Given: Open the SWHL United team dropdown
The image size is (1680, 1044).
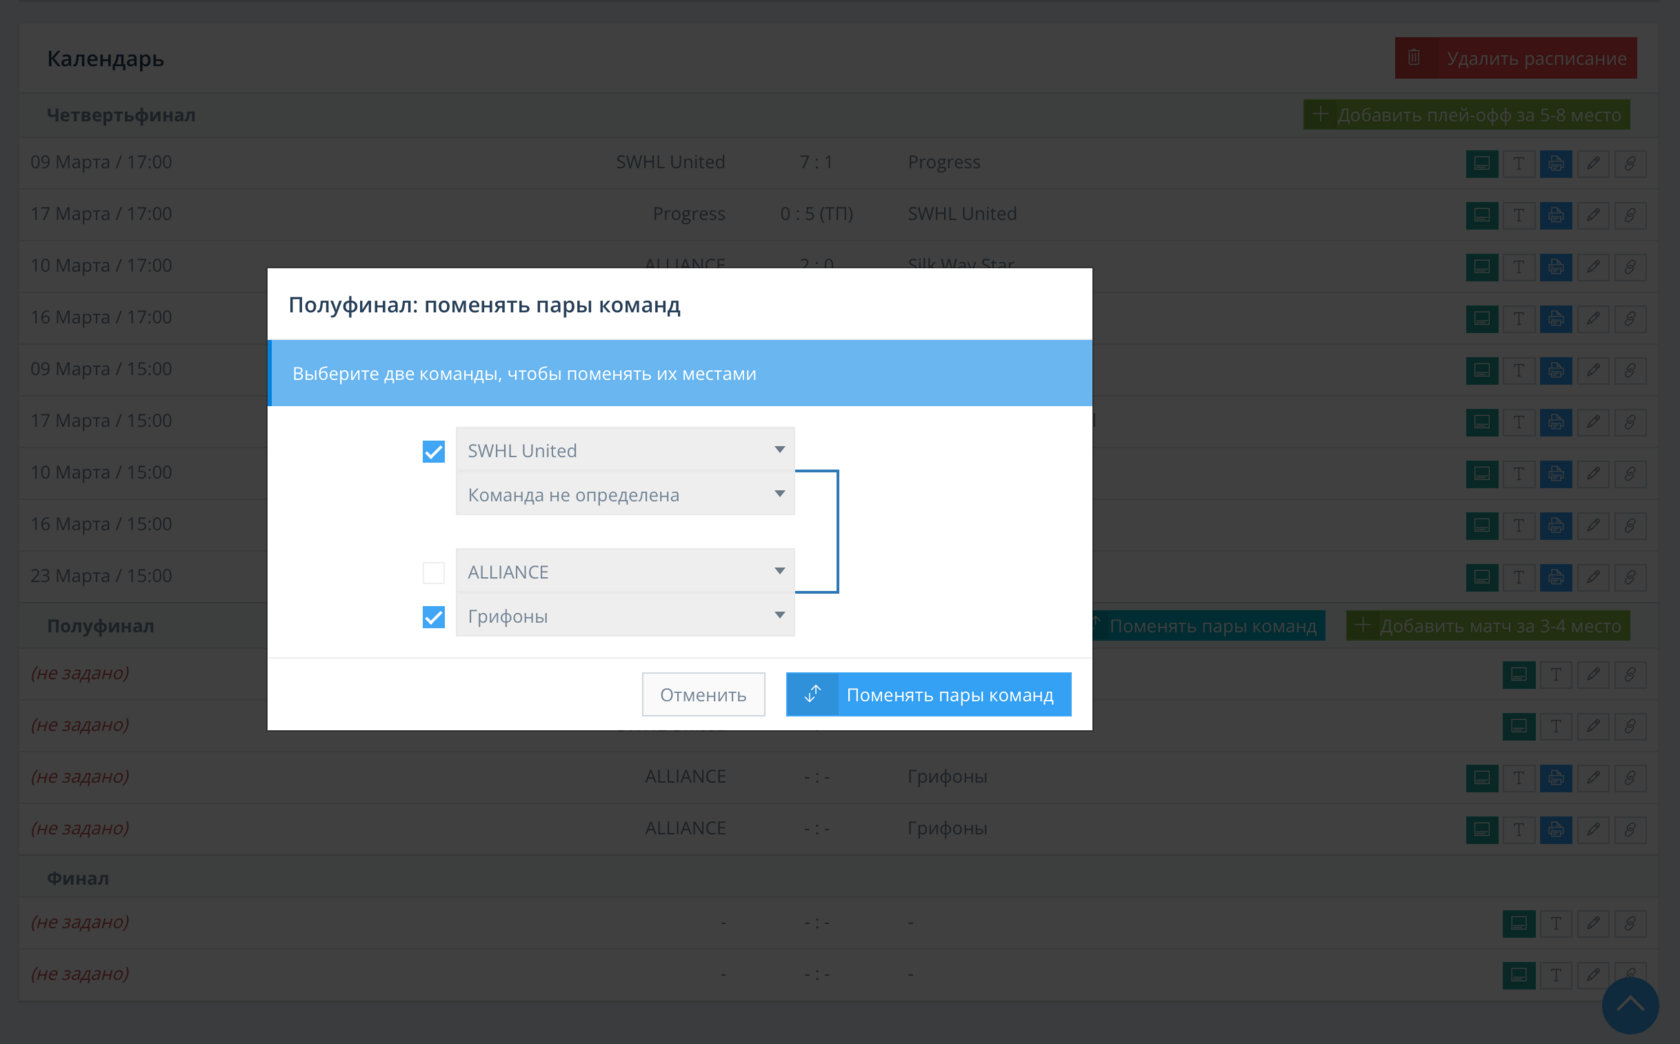Looking at the screenshot, I should click(x=625, y=450).
